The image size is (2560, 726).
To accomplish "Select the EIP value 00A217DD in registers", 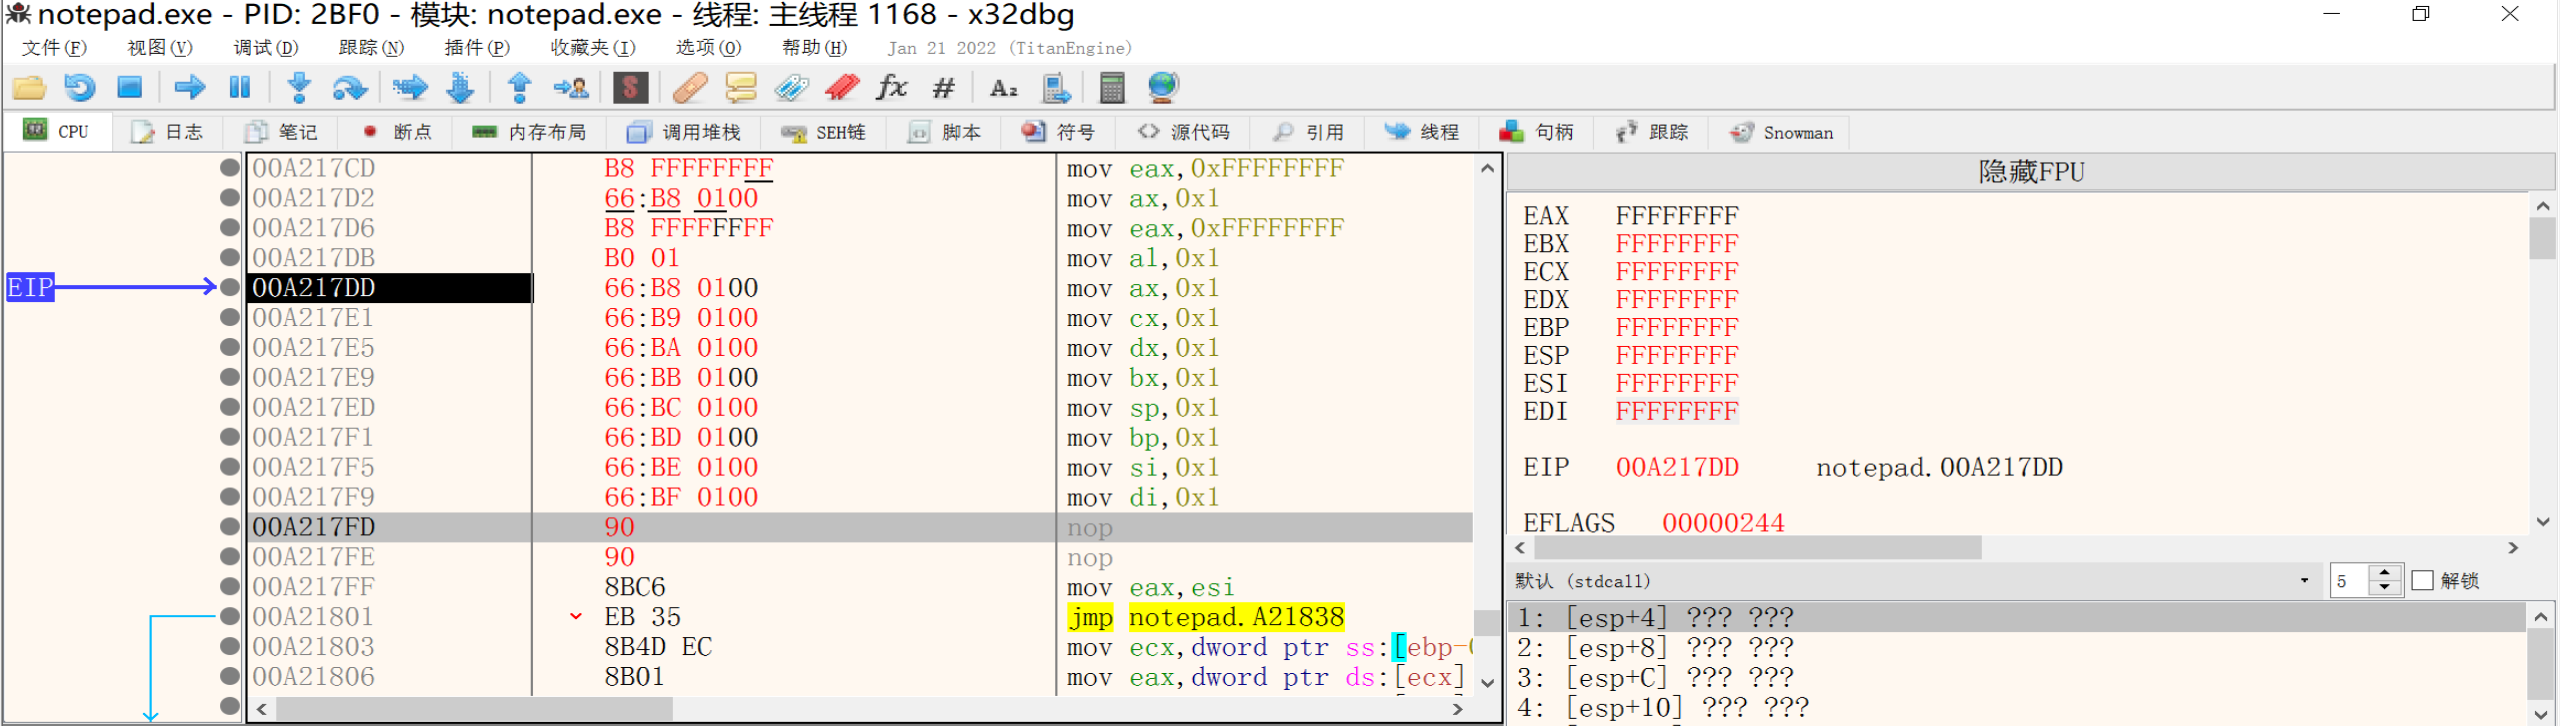I will 1677,468.
